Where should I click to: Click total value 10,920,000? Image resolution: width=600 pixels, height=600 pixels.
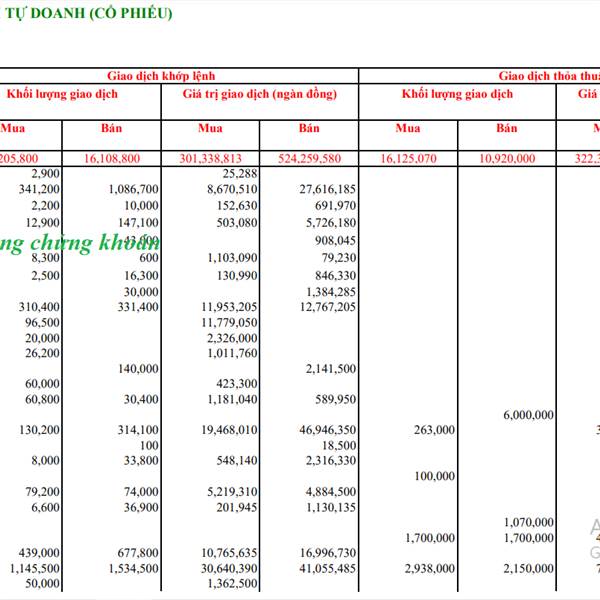pos(507,158)
